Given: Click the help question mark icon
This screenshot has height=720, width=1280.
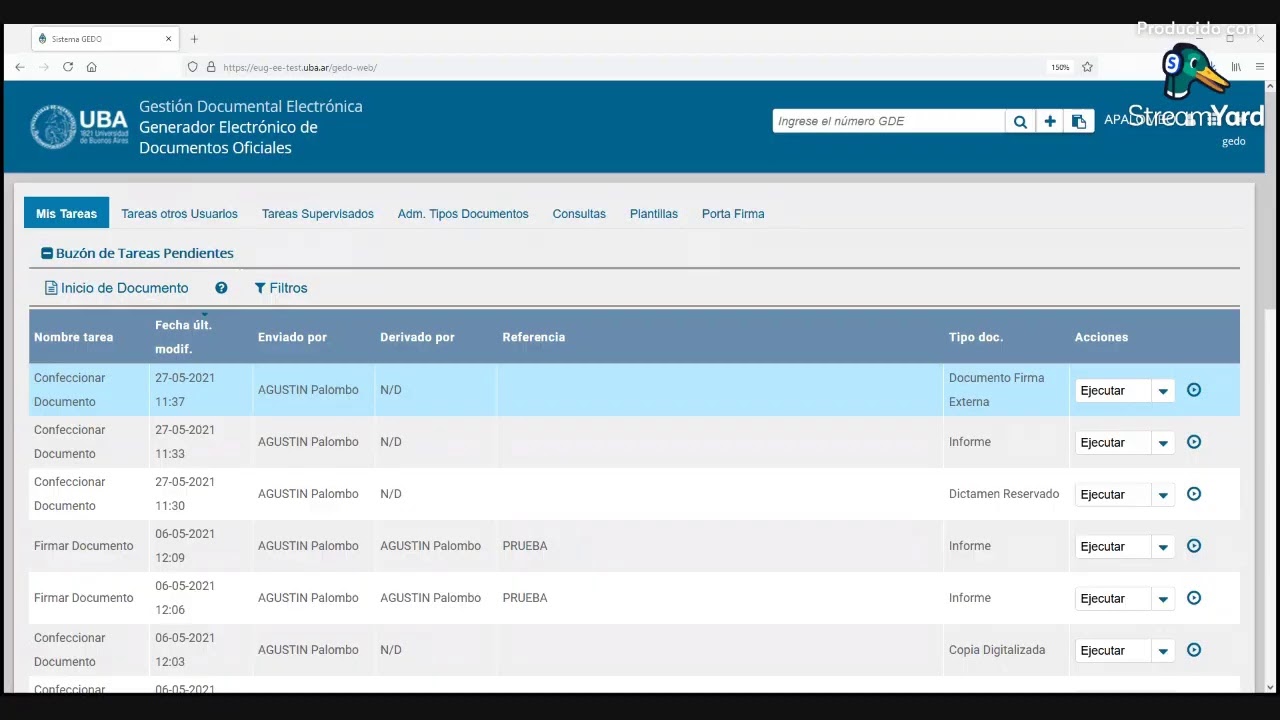Looking at the screenshot, I should [x=221, y=288].
